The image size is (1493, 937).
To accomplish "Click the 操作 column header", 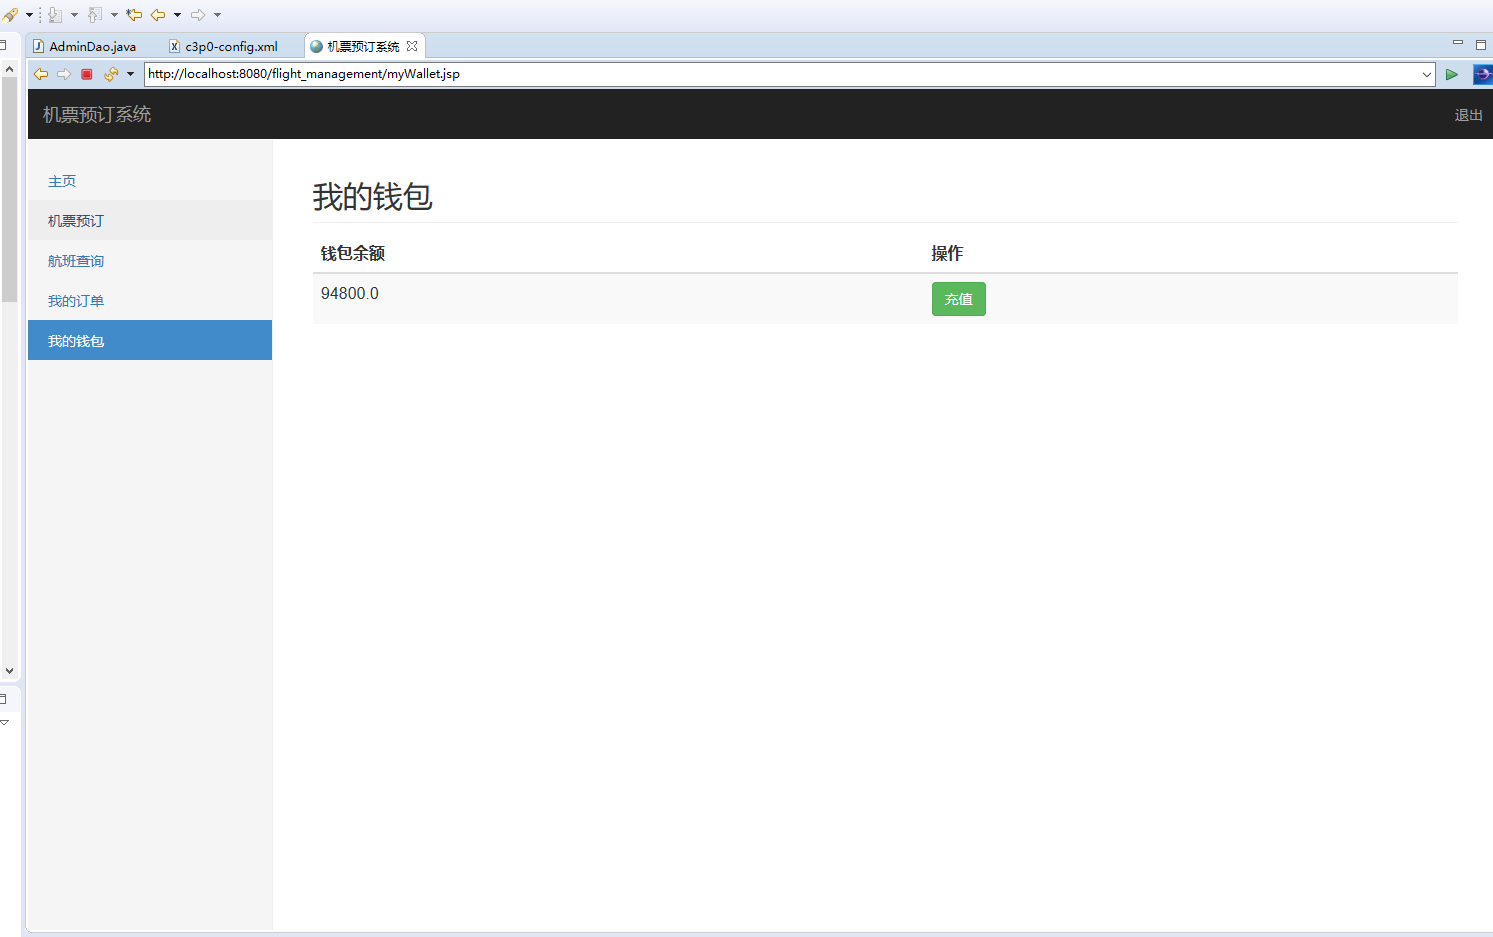I will pyautogui.click(x=947, y=254).
